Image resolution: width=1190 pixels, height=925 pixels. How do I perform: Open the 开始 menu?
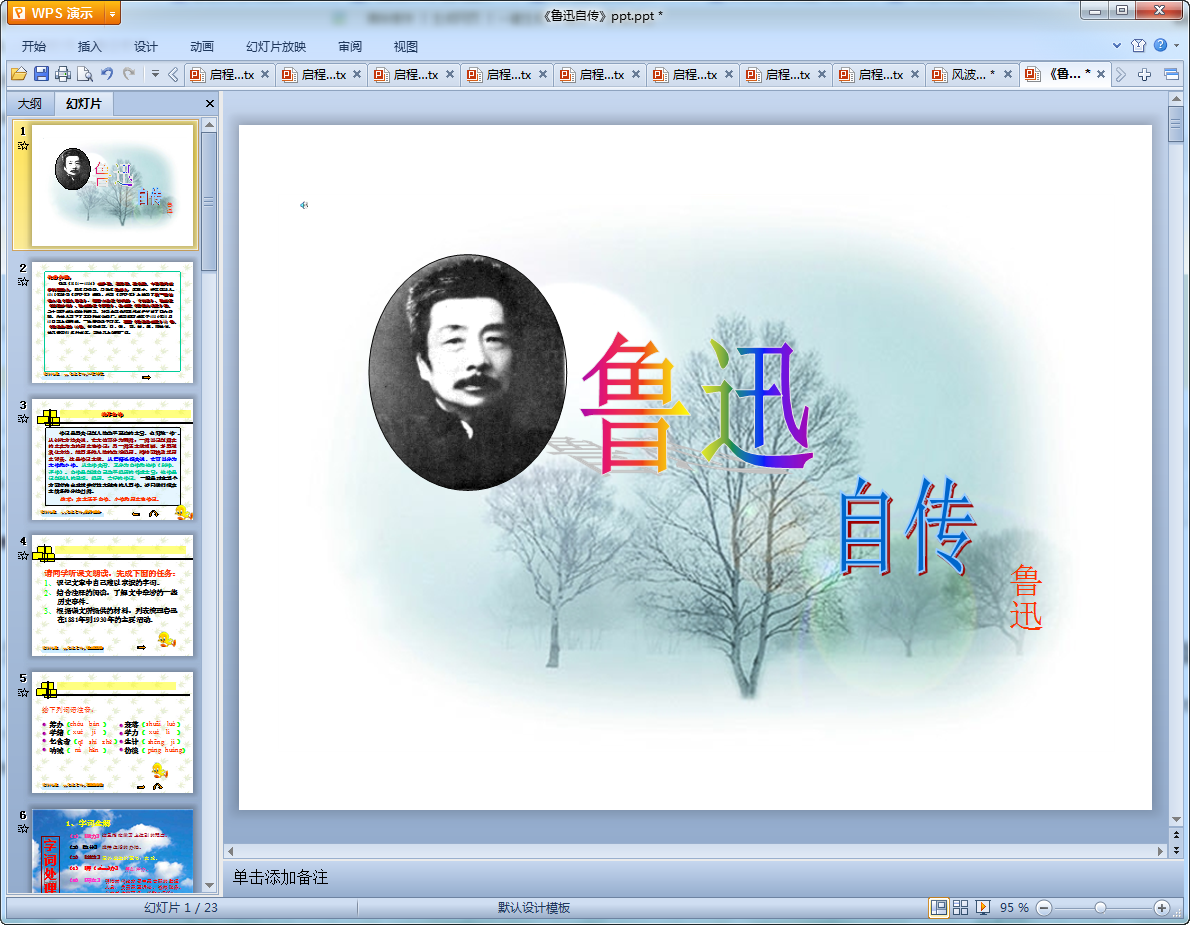click(x=33, y=46)
